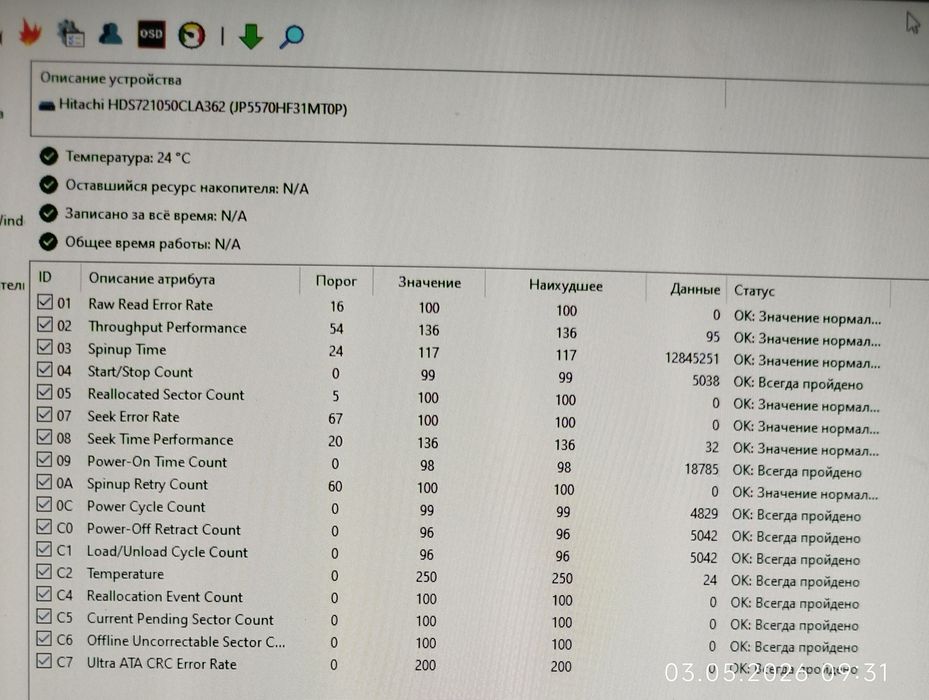Image resolution: width=929 pixels, height=700 pixels.
Task: Click the data value 12845251 for Spinup Time
Action: point(692,359)
